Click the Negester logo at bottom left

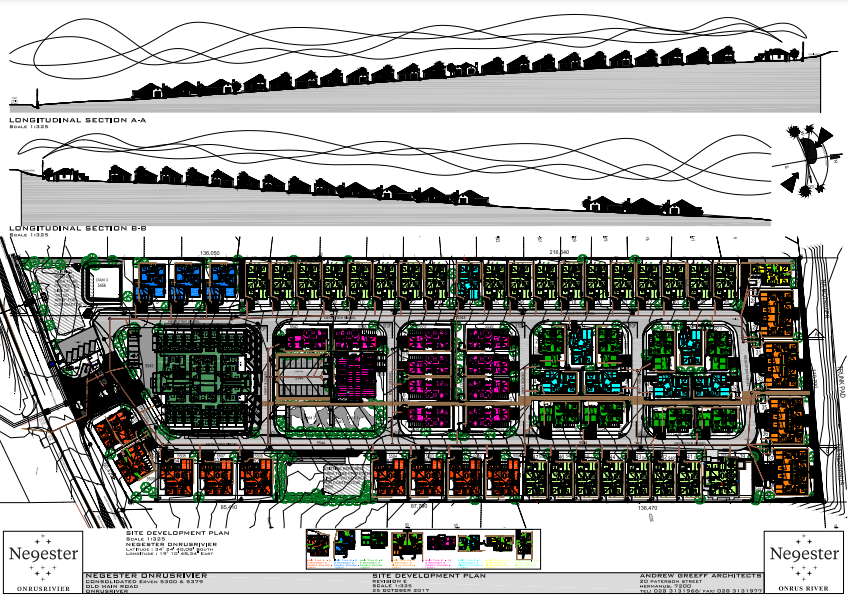tap(37, 560)
